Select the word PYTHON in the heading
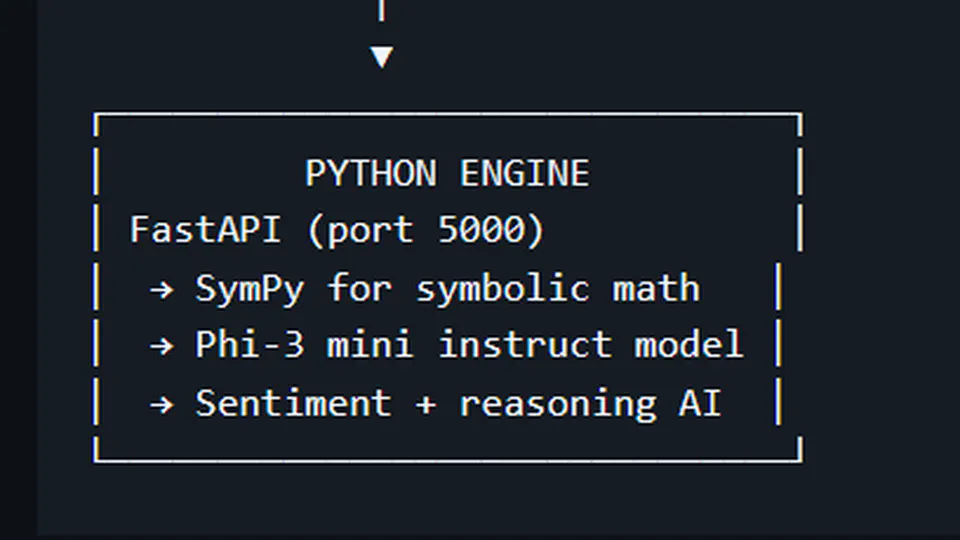Viewport: 960px width, 540px height. pyautogui.click(x=371, y=174)
